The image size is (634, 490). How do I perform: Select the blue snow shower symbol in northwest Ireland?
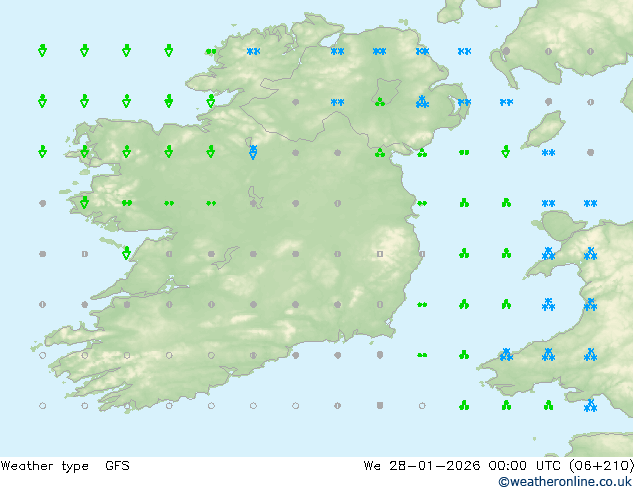(x=253, y=152)
